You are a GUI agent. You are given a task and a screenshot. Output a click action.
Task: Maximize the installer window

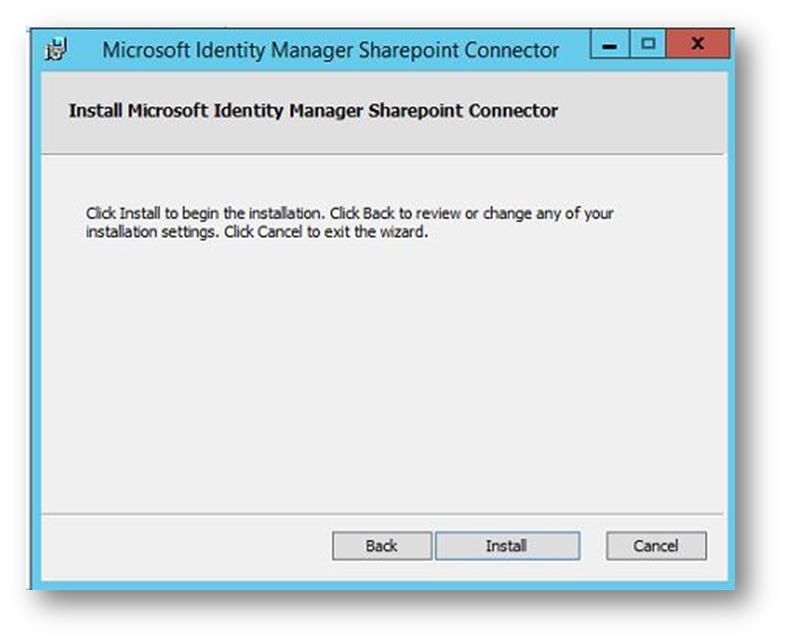coord(648,44)
